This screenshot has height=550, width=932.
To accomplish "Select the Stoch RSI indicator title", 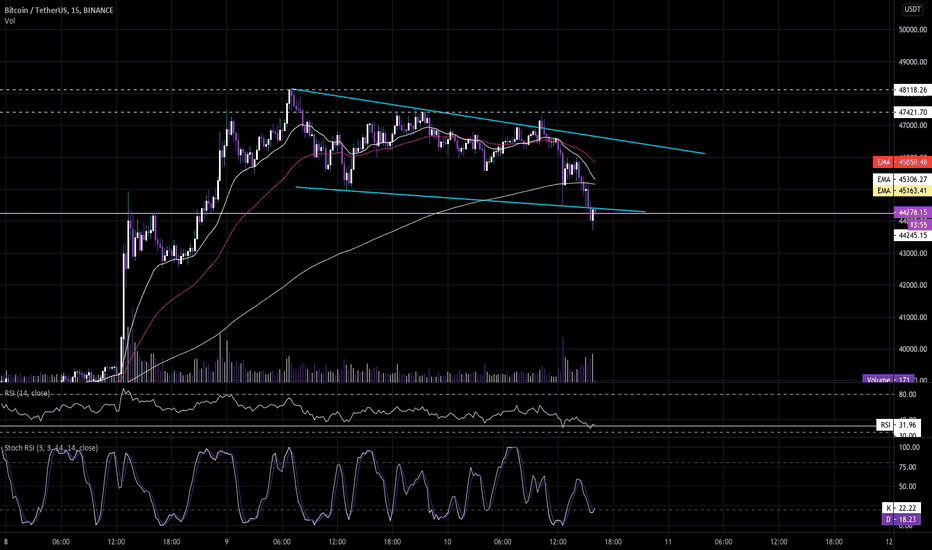I will 51,448.
